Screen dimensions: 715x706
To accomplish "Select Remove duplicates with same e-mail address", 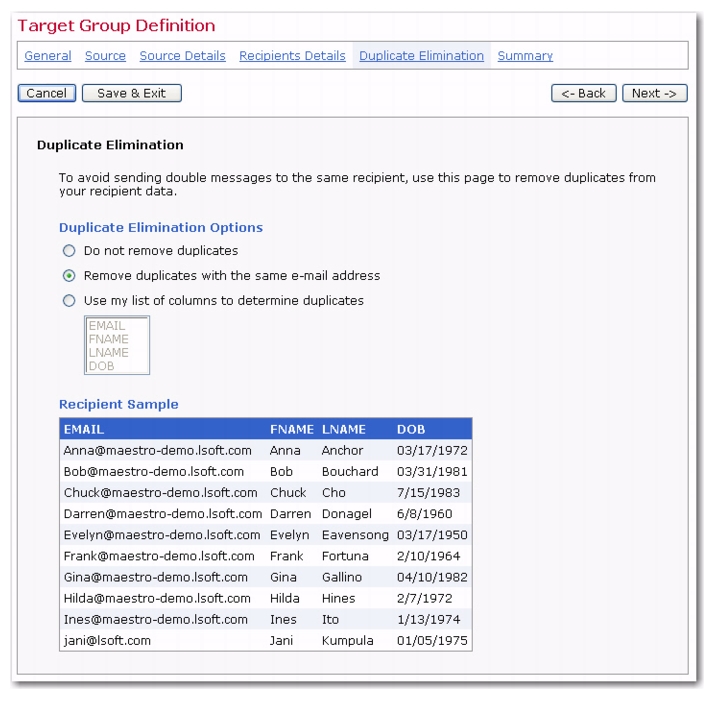I will click(69, 275).
